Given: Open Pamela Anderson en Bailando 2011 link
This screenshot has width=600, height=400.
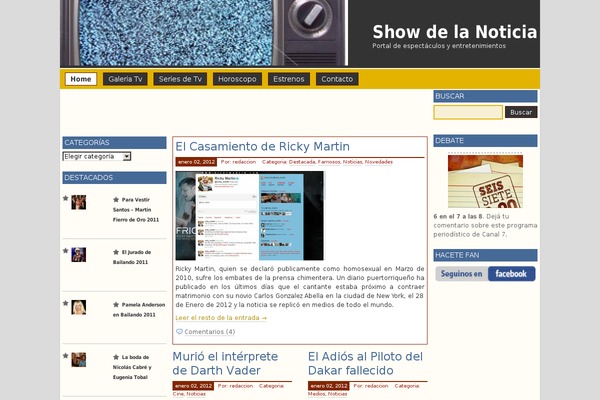Looking at the screenshot, I should click(139, 310).
